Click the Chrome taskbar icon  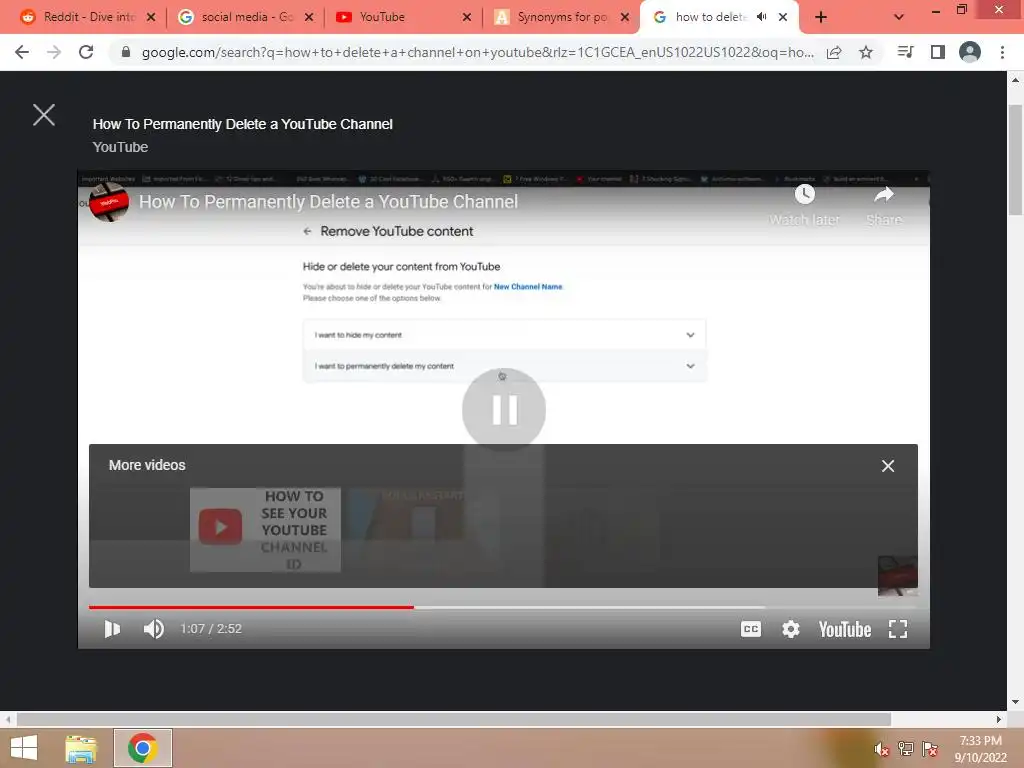tap(142, 748)
